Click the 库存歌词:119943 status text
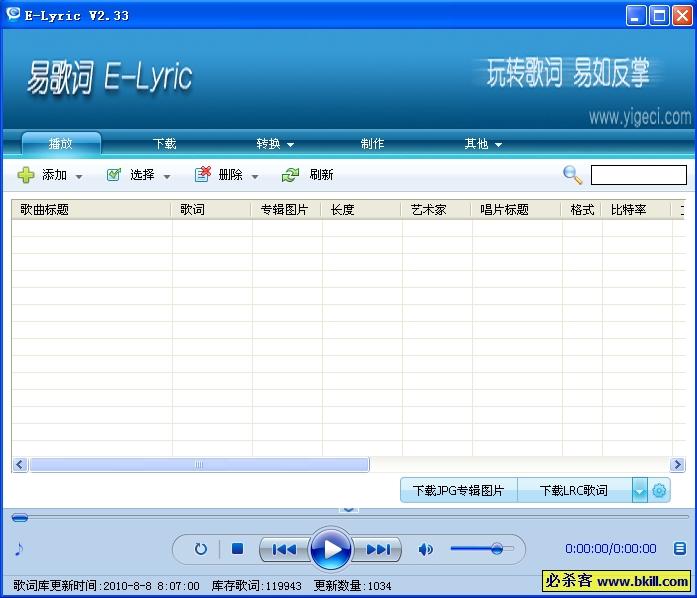697x598 pixels. 256,586
